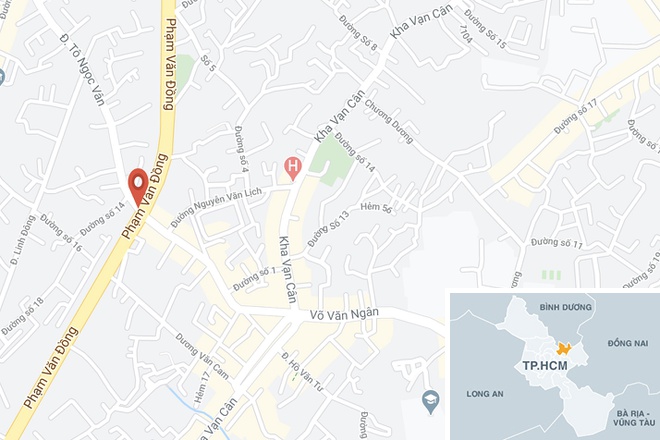Click the school graduation cap marker
660x440 pixels.
(430, 402)
